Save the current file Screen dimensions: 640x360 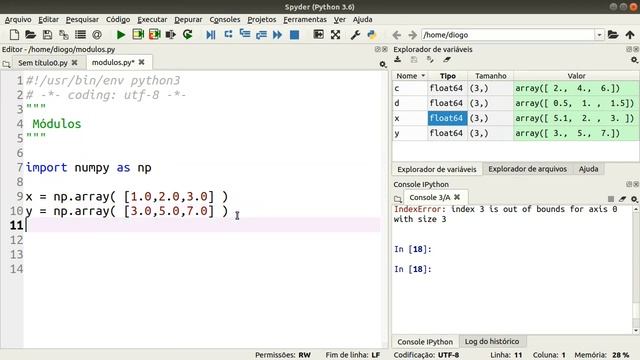tap(47, 35)
